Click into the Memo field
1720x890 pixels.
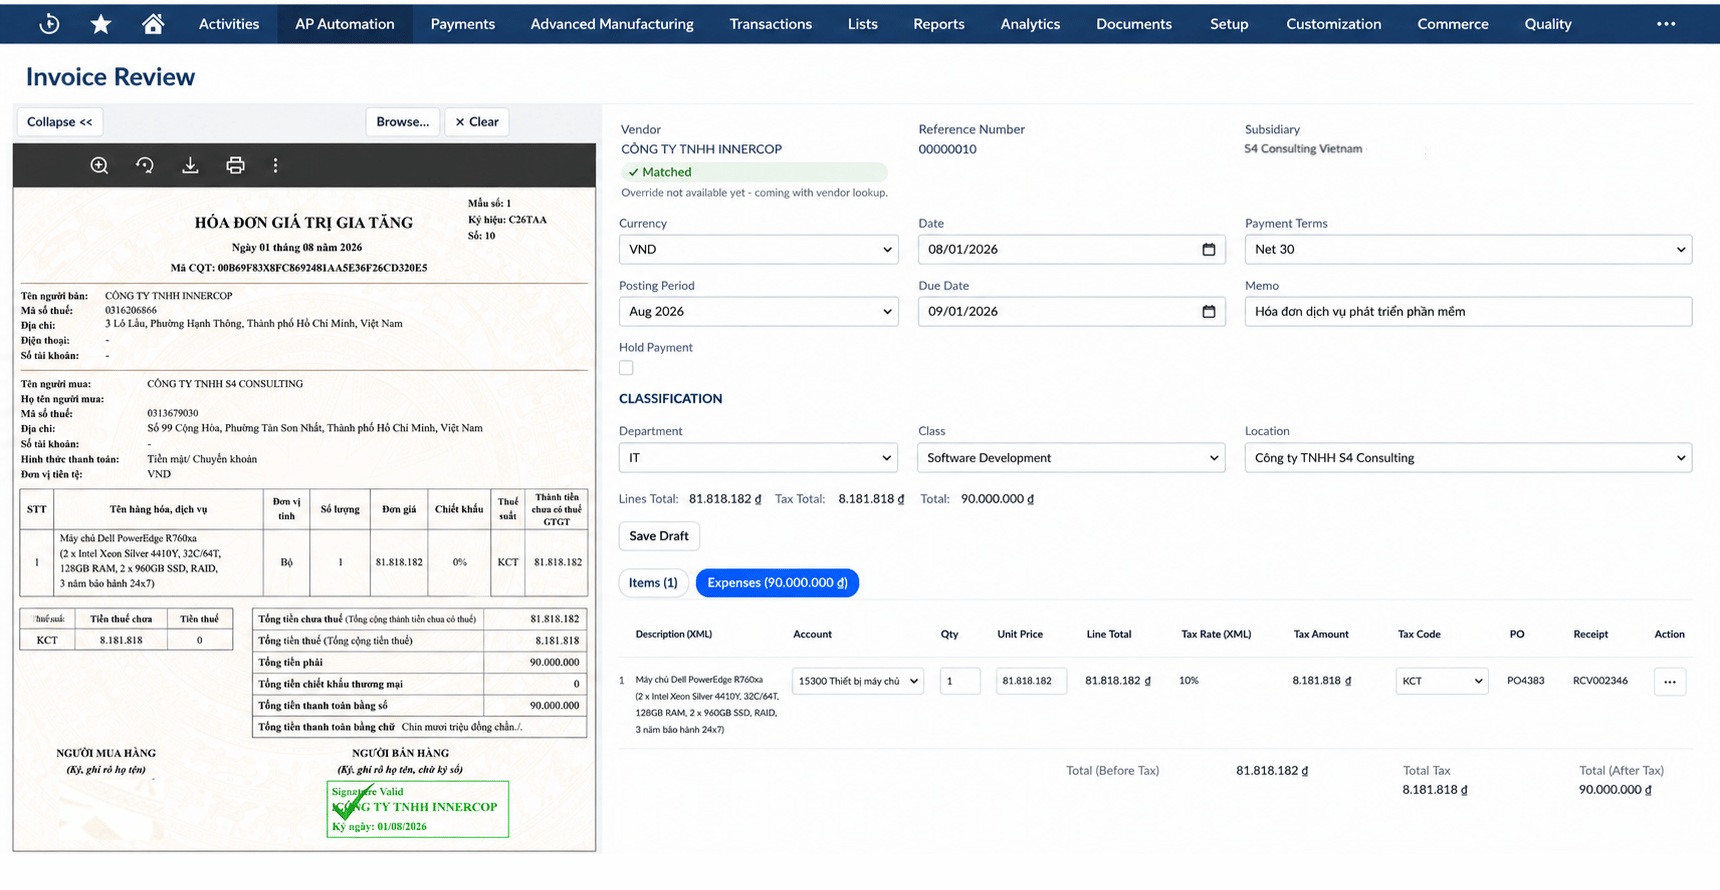[1468, 311]
